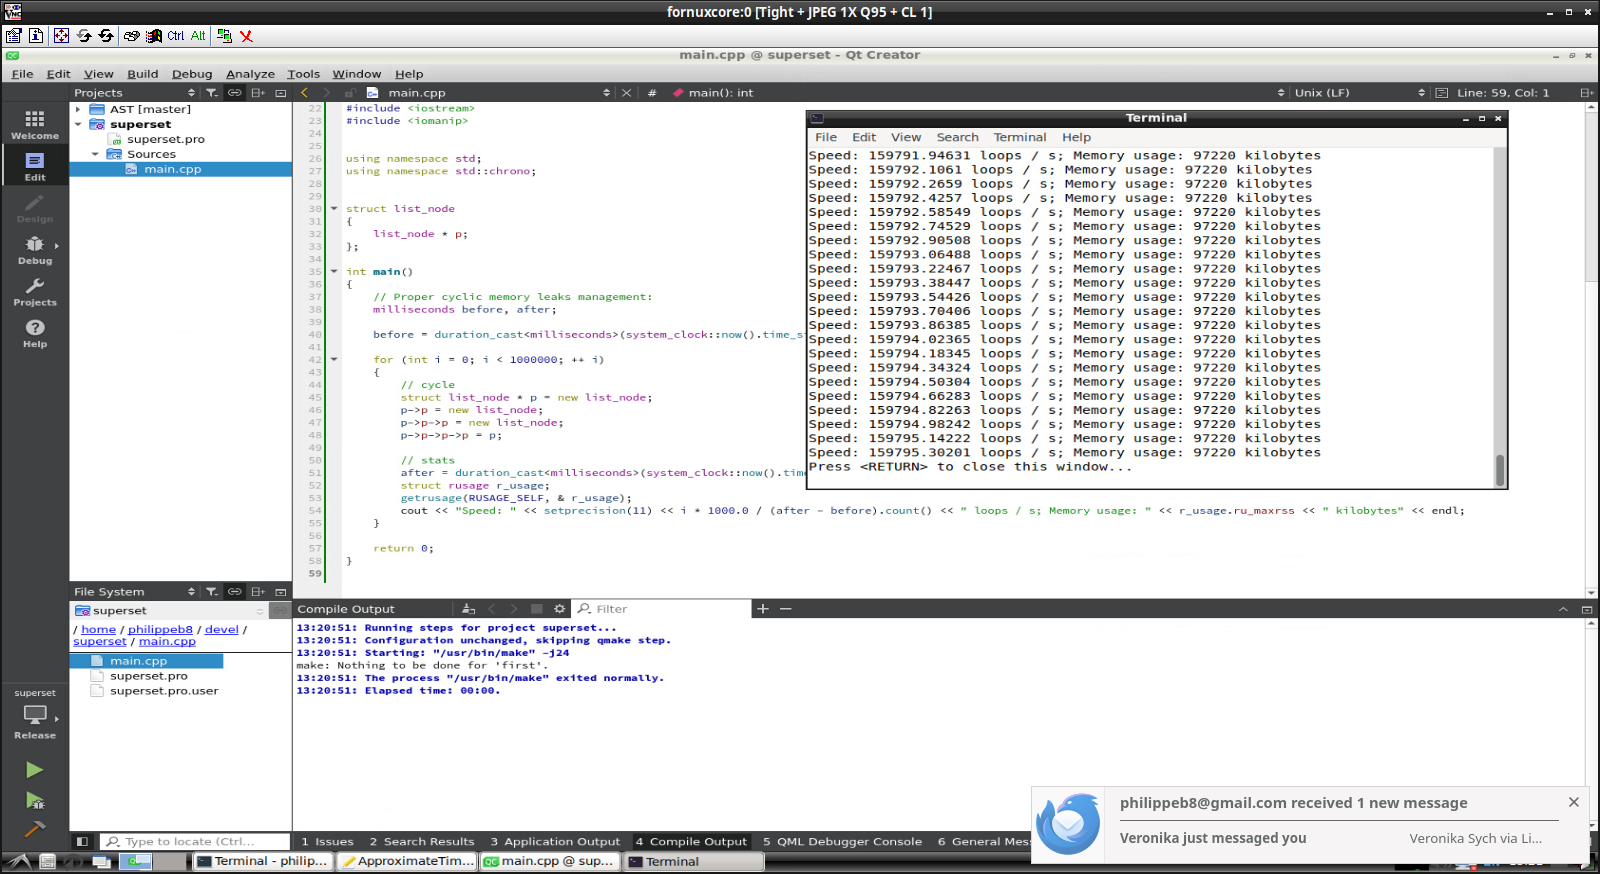This screenshot has width=1600, height=874.
Task: Open the Analyze menu
Action: pos(250,74)
